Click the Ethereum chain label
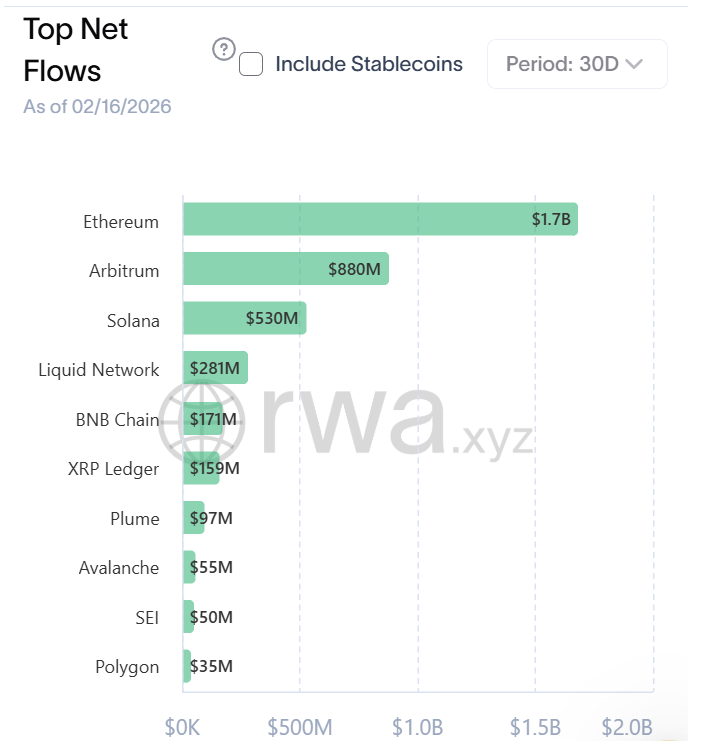Image resolution: width=703 pixels, height=745 pixels. (121, 222)
